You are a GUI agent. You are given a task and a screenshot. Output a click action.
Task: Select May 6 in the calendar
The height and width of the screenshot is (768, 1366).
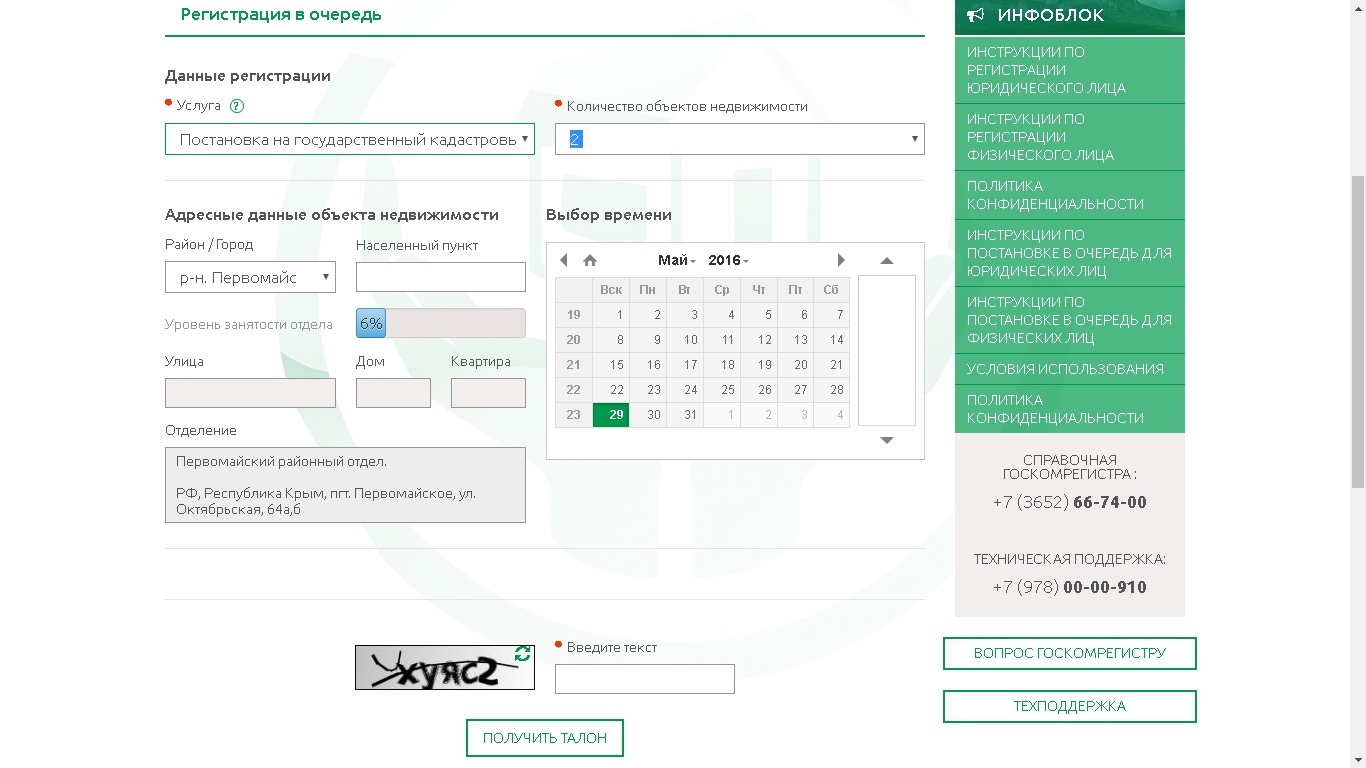click(795, 315)
